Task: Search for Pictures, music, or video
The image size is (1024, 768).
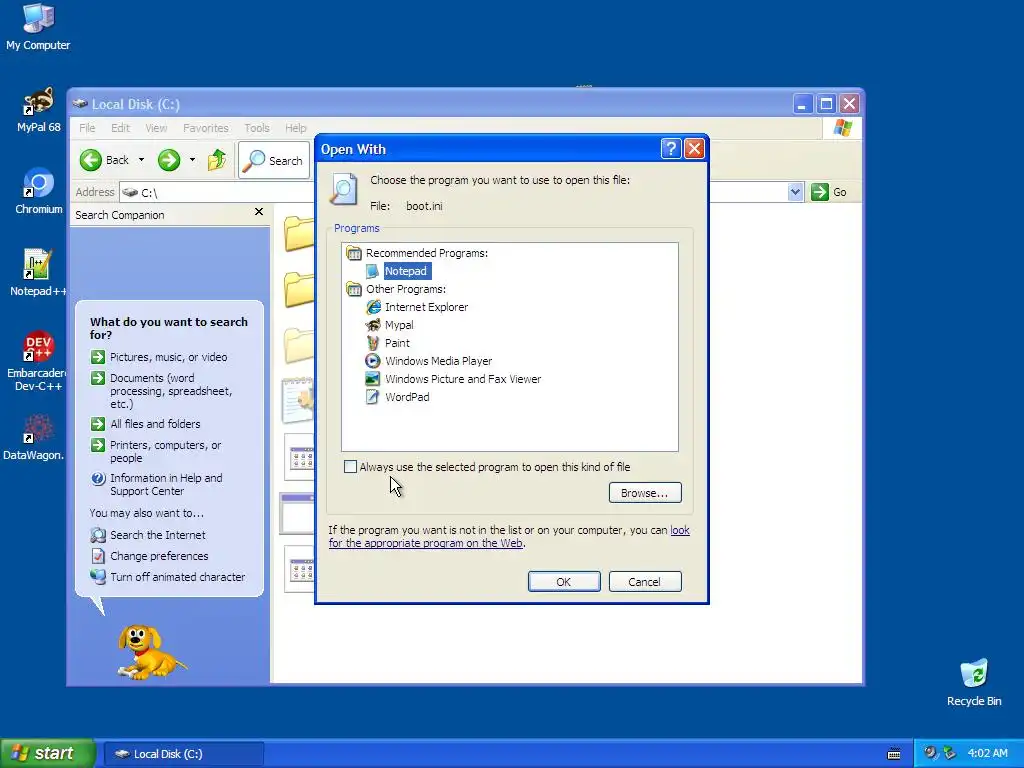Action: coord(159,357)
